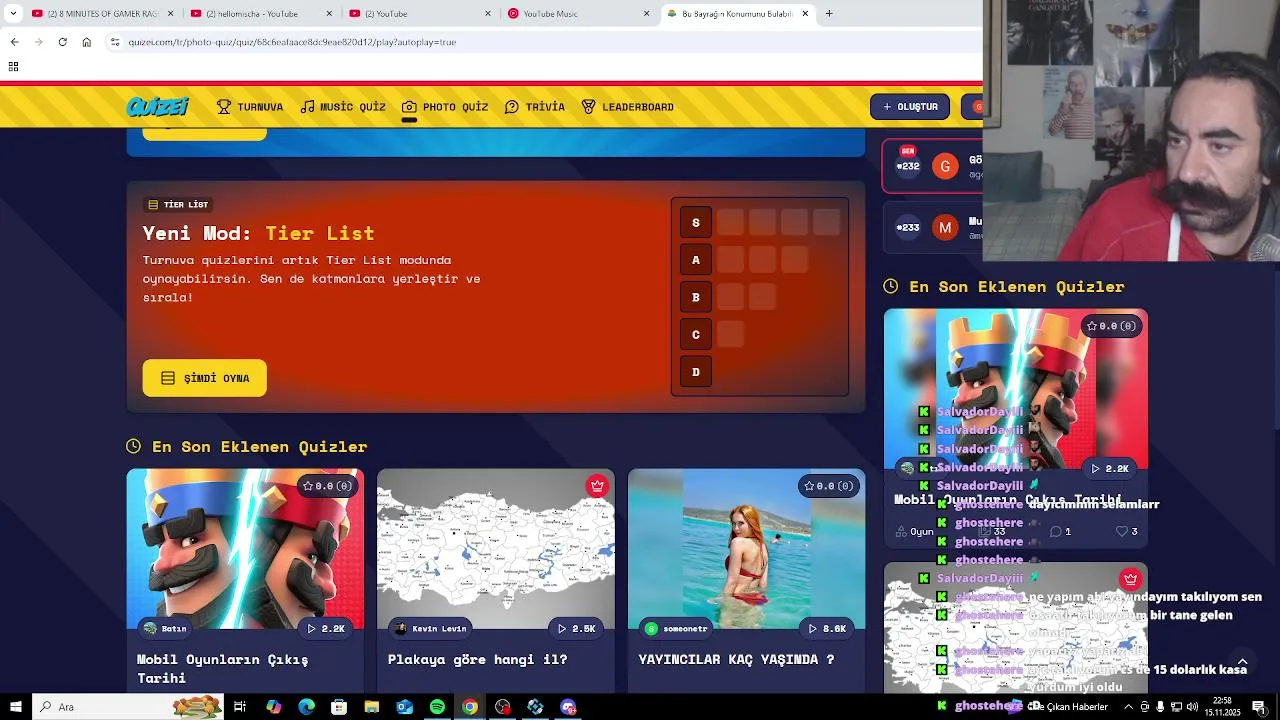Click the En Son Eklenen Quizler sidebar heading
Screen dimensions: 1280x720
[x=1017, y=287]
